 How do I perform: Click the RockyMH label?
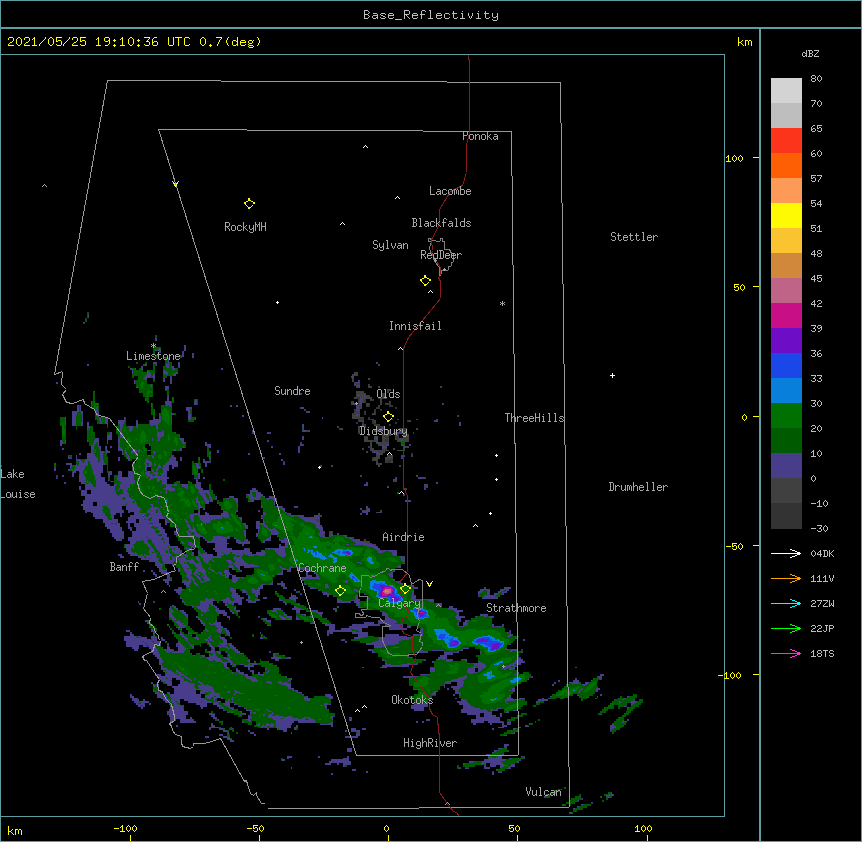point(245,227)
